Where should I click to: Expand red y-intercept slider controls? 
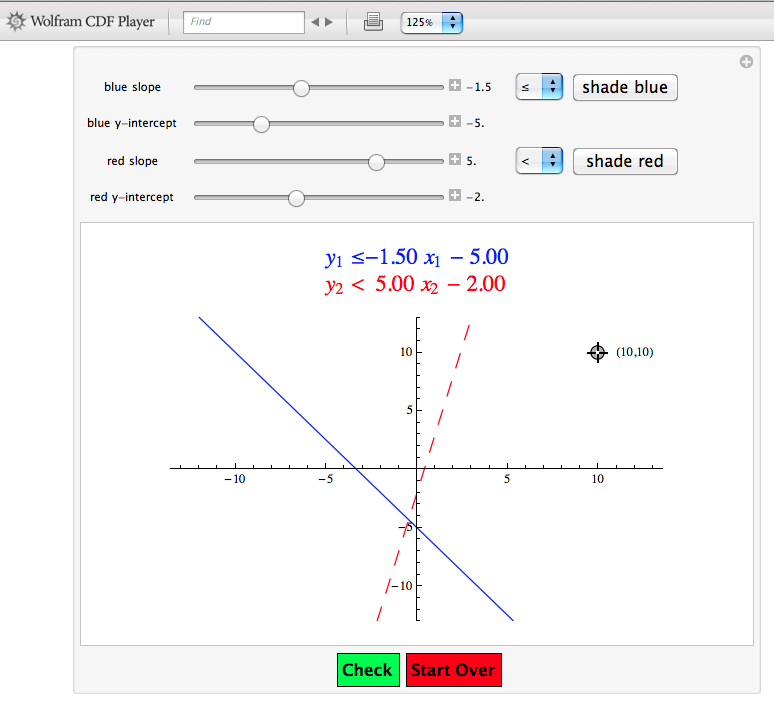click(x=455, y=196)
